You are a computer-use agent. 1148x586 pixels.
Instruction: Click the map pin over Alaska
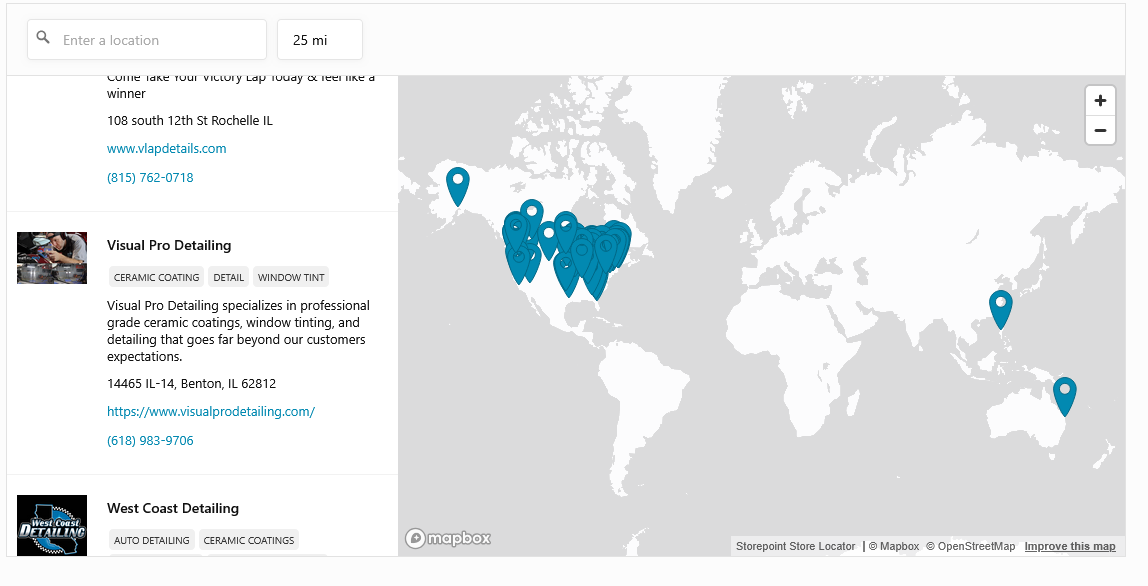coord(457,185)
